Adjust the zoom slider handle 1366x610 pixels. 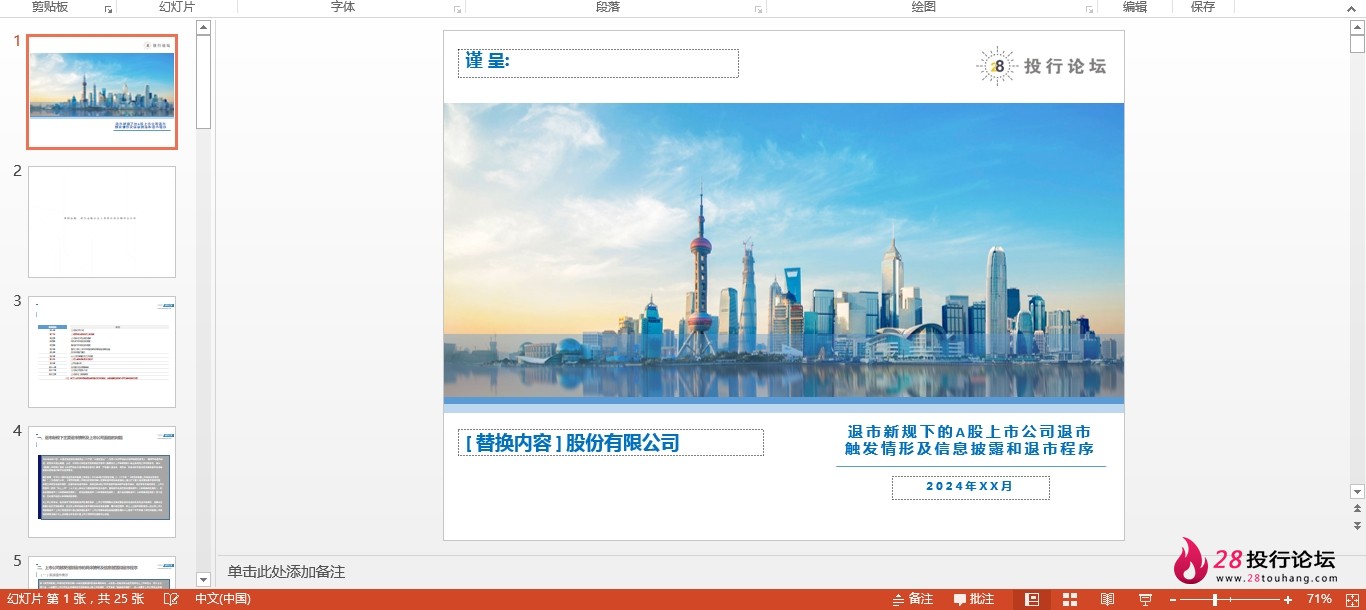pyautogui.click(x=1215, y=599)
